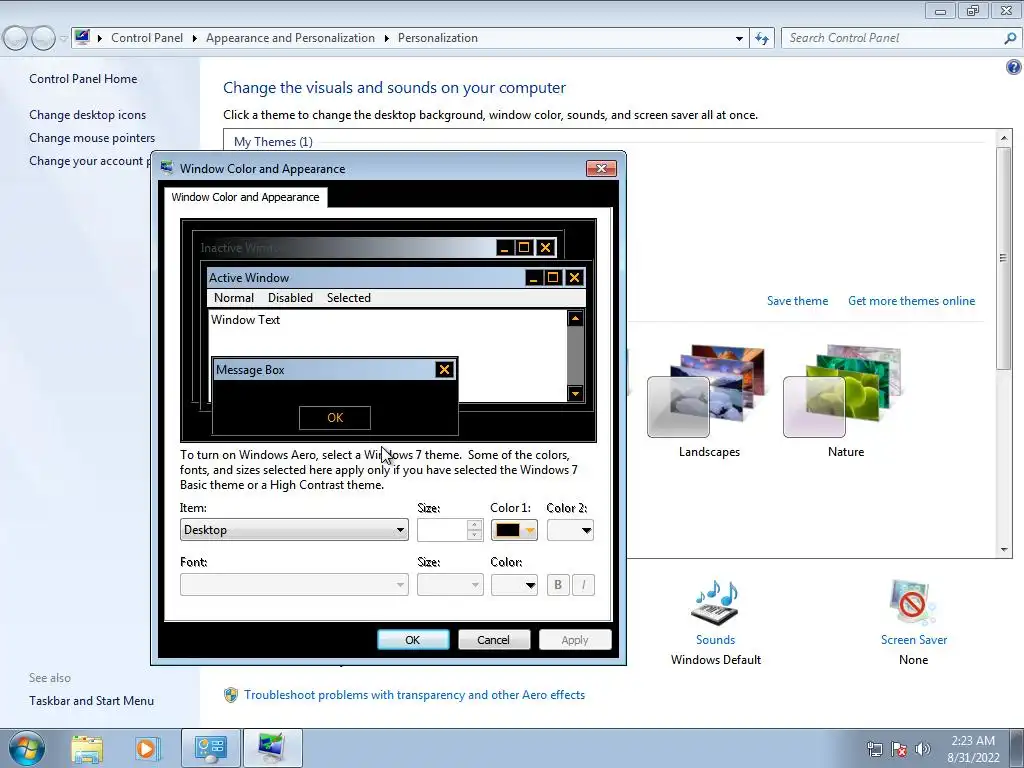
Task: Open Control Panel Home link
Action: [83, 78]
